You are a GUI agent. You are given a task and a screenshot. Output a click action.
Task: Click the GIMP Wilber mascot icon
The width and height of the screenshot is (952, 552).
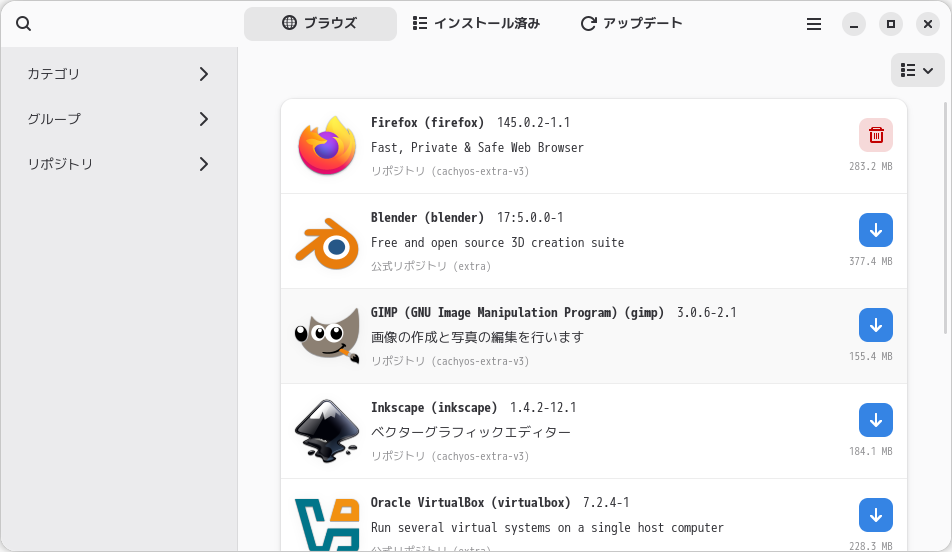(x=327, y=336)
